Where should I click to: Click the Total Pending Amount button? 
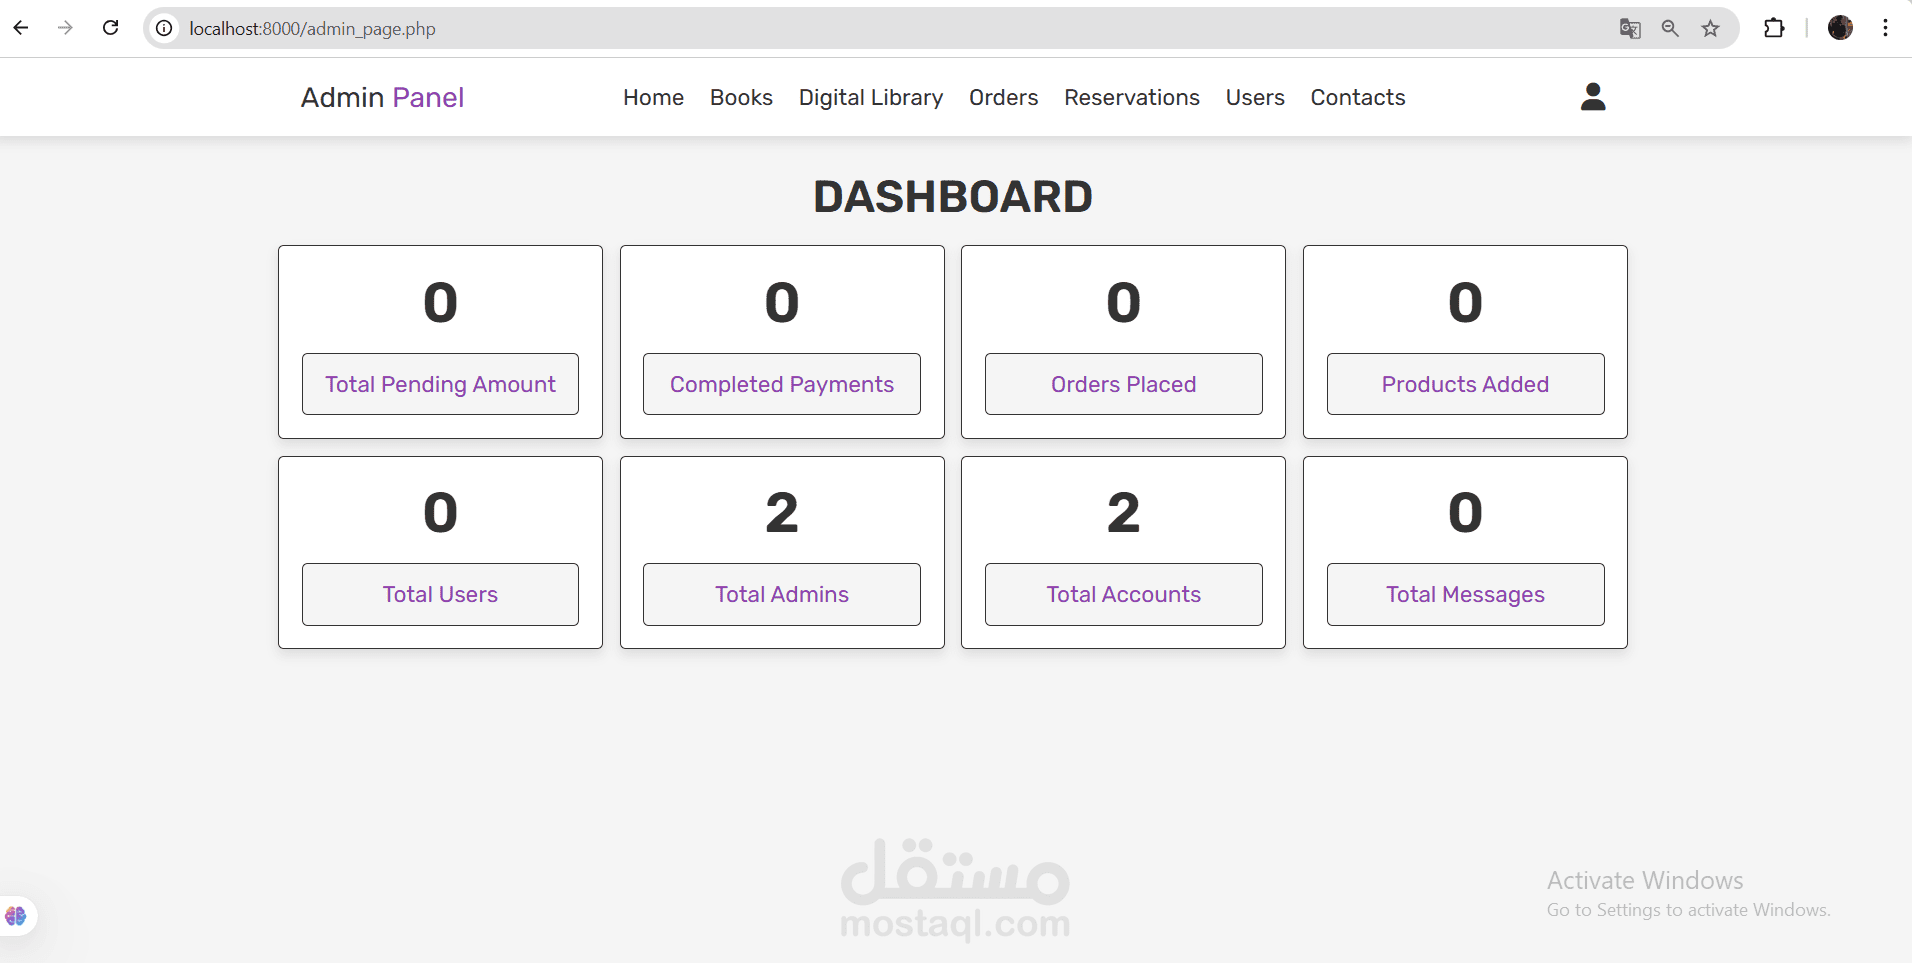(x=439, y=383)
